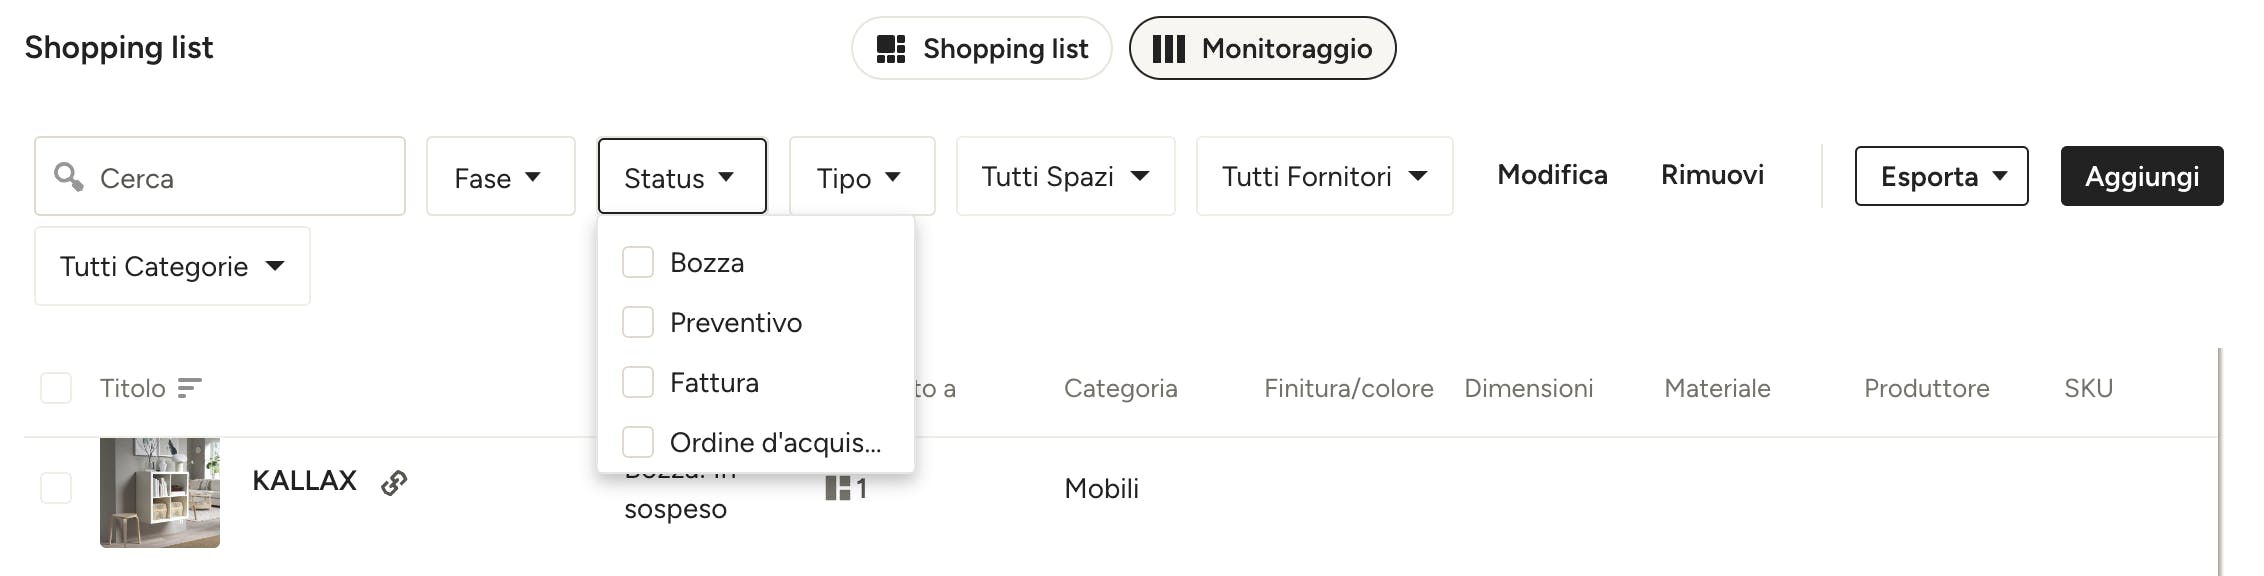Switch to the Monitoraggio view
This screenshot has height=576, width=2264.
1262,48
